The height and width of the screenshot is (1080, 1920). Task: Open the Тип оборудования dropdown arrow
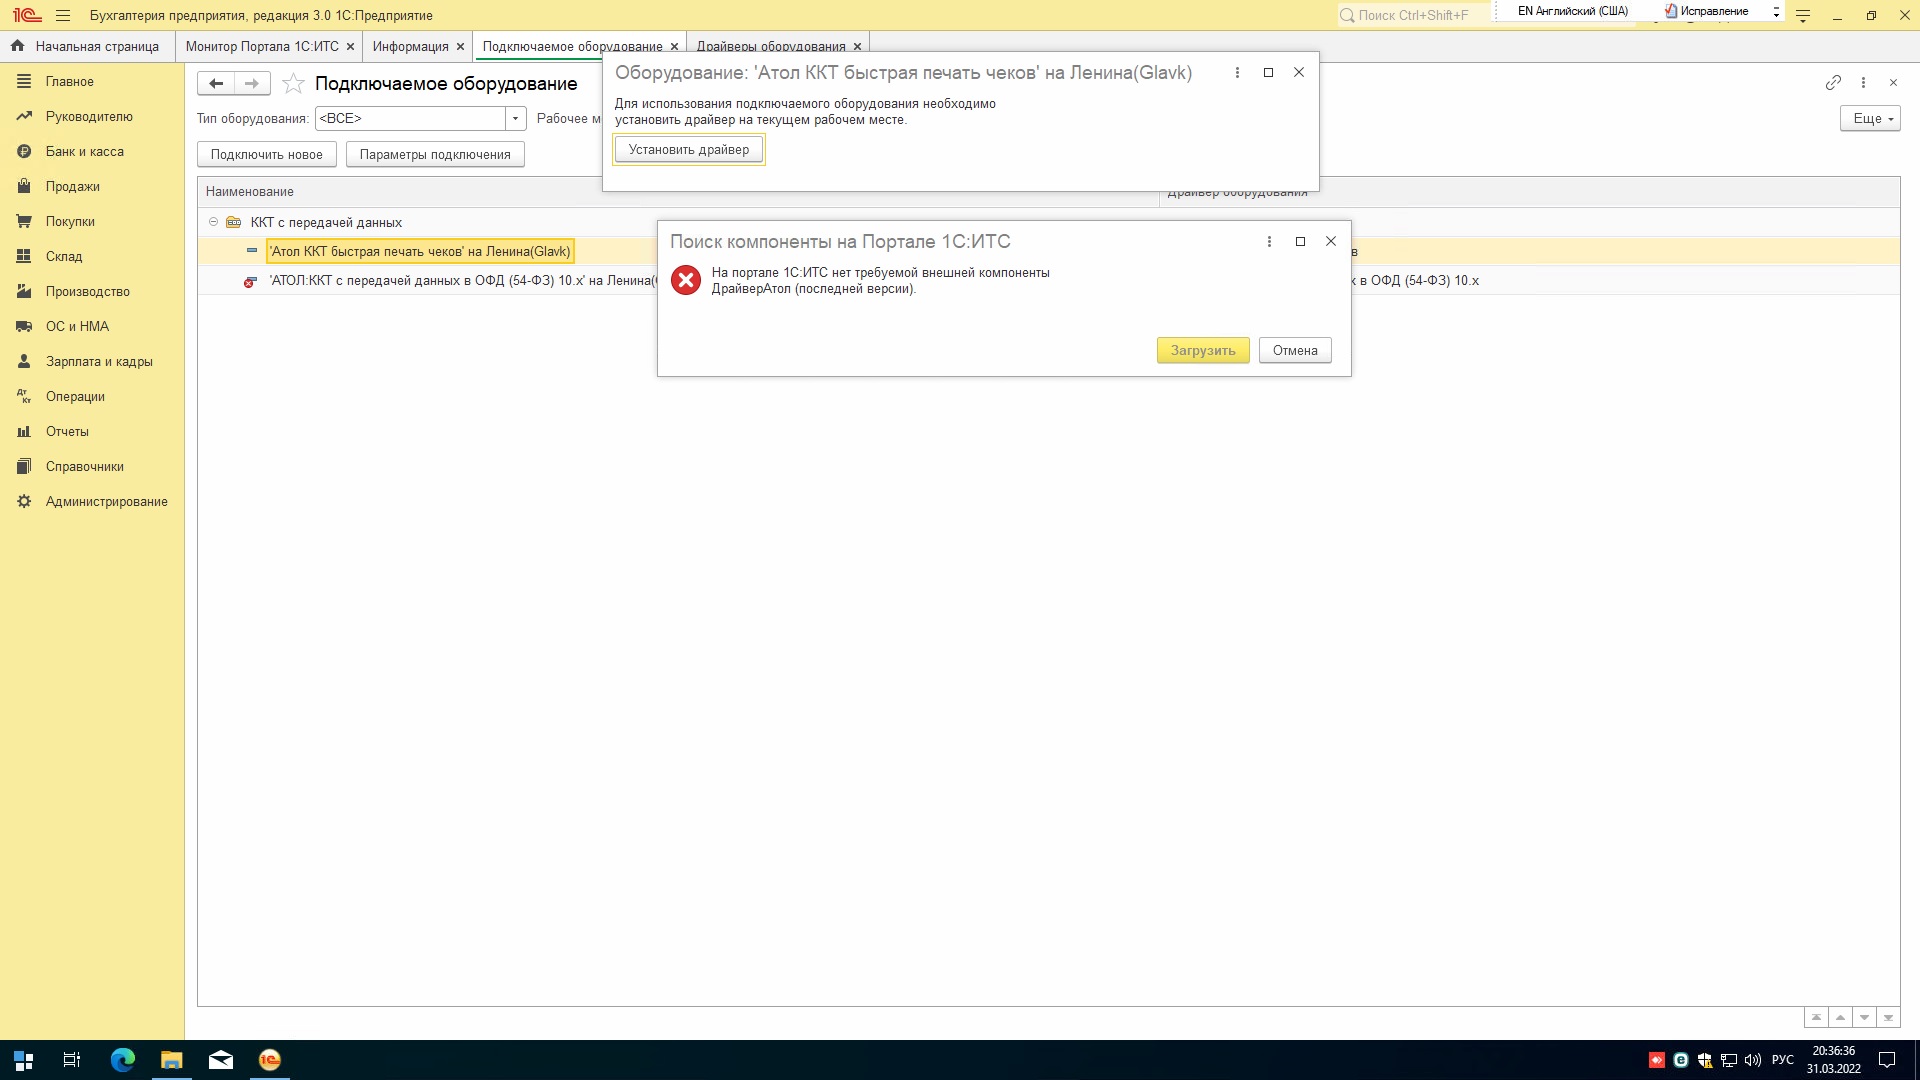pos(515,118)
